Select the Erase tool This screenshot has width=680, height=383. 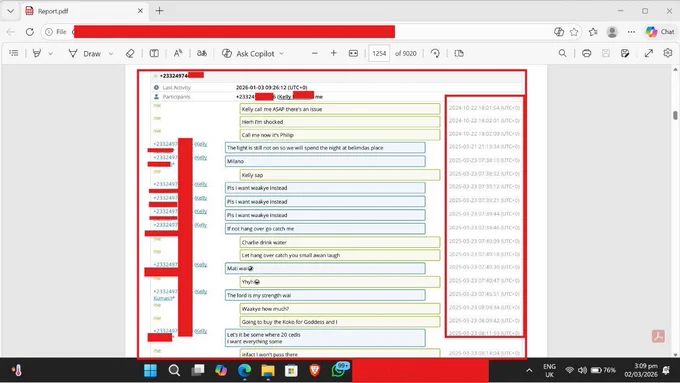(x=130, y=53)
